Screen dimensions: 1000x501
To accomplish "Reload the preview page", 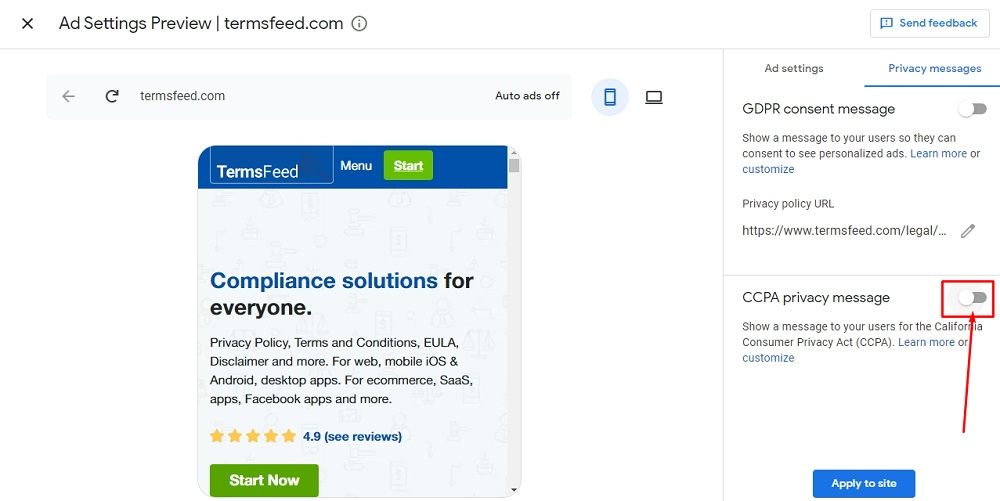I will [112, 96].
